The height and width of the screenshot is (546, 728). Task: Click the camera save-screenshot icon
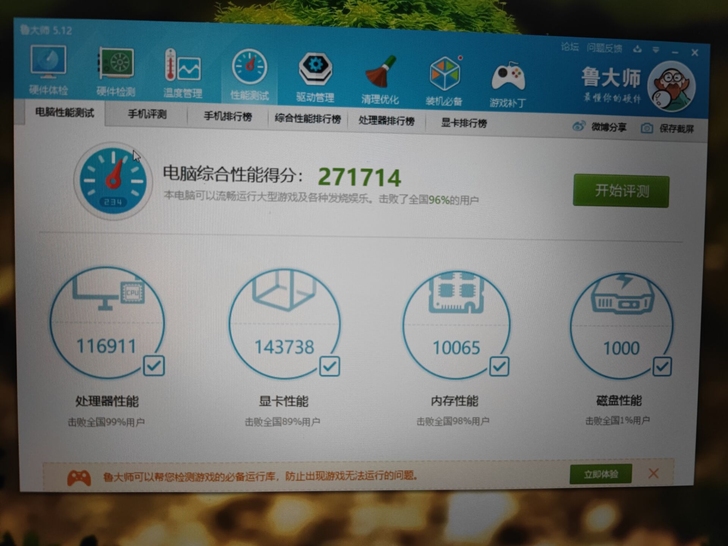[x=647, y=128]
